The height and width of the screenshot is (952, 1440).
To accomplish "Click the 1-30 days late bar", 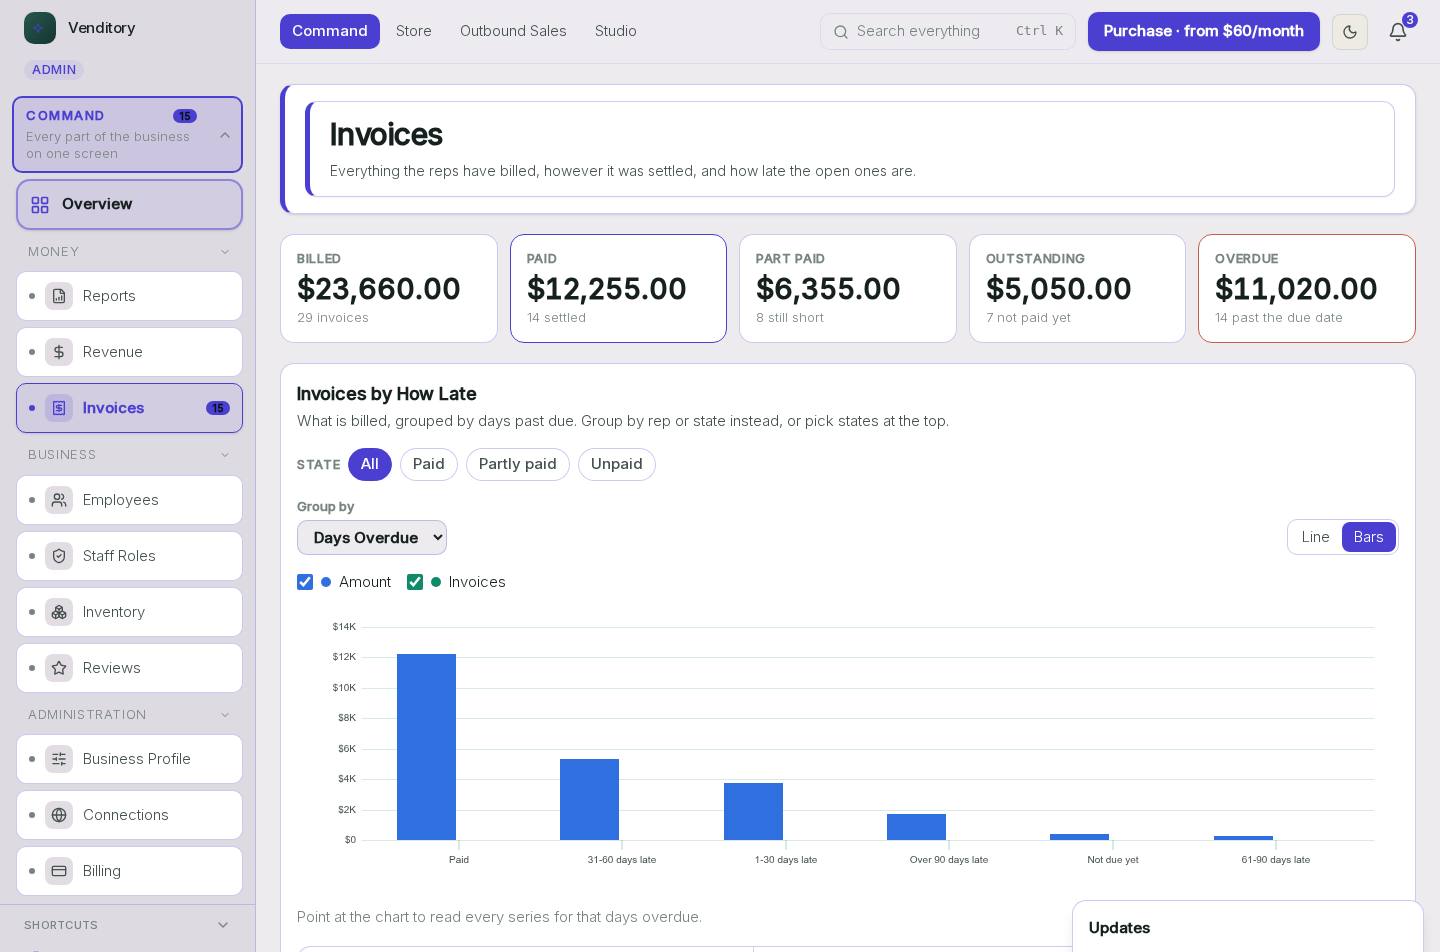I will tap(753, 812).
